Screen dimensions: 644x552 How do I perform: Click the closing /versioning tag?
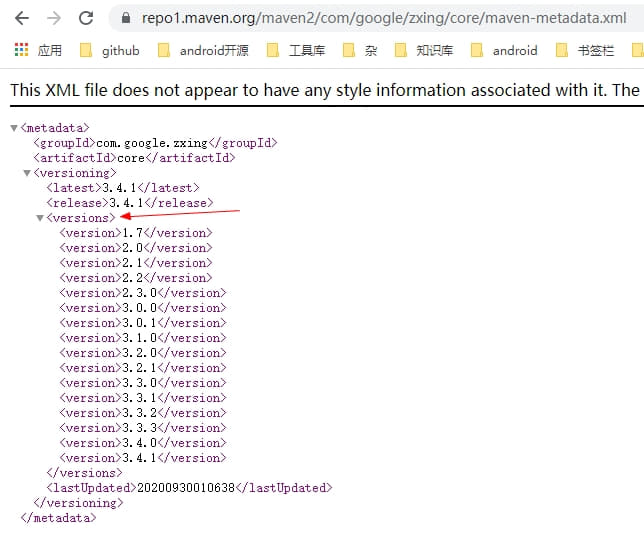coord(78,503)
